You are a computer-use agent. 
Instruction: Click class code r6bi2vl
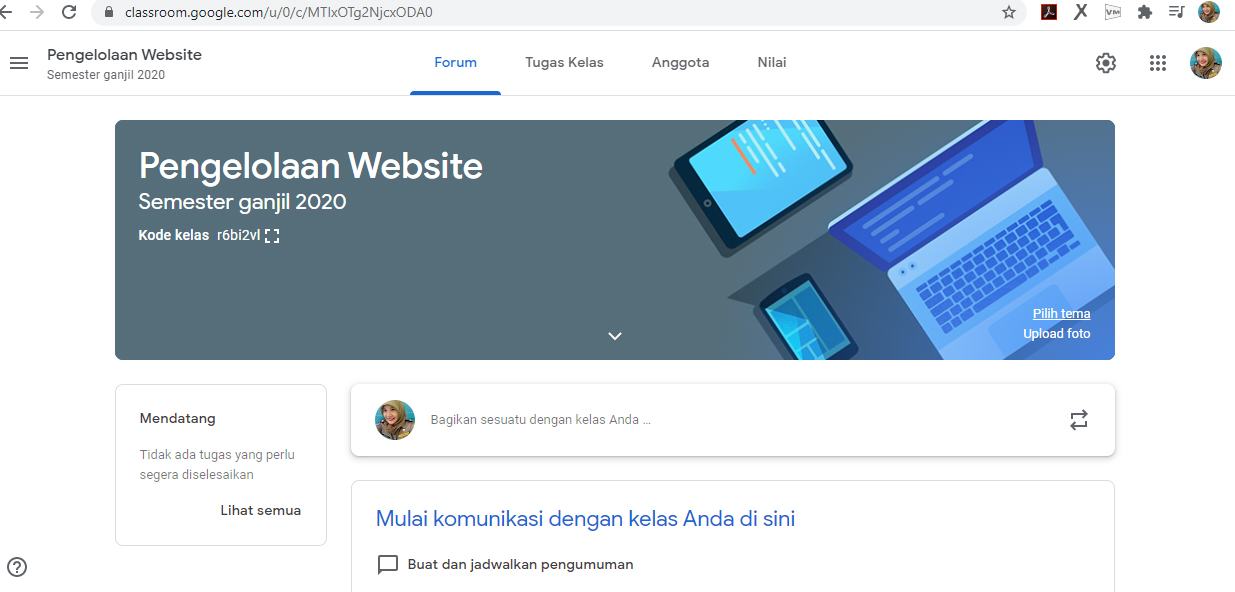pyautogui.click(x=238, y=236)
